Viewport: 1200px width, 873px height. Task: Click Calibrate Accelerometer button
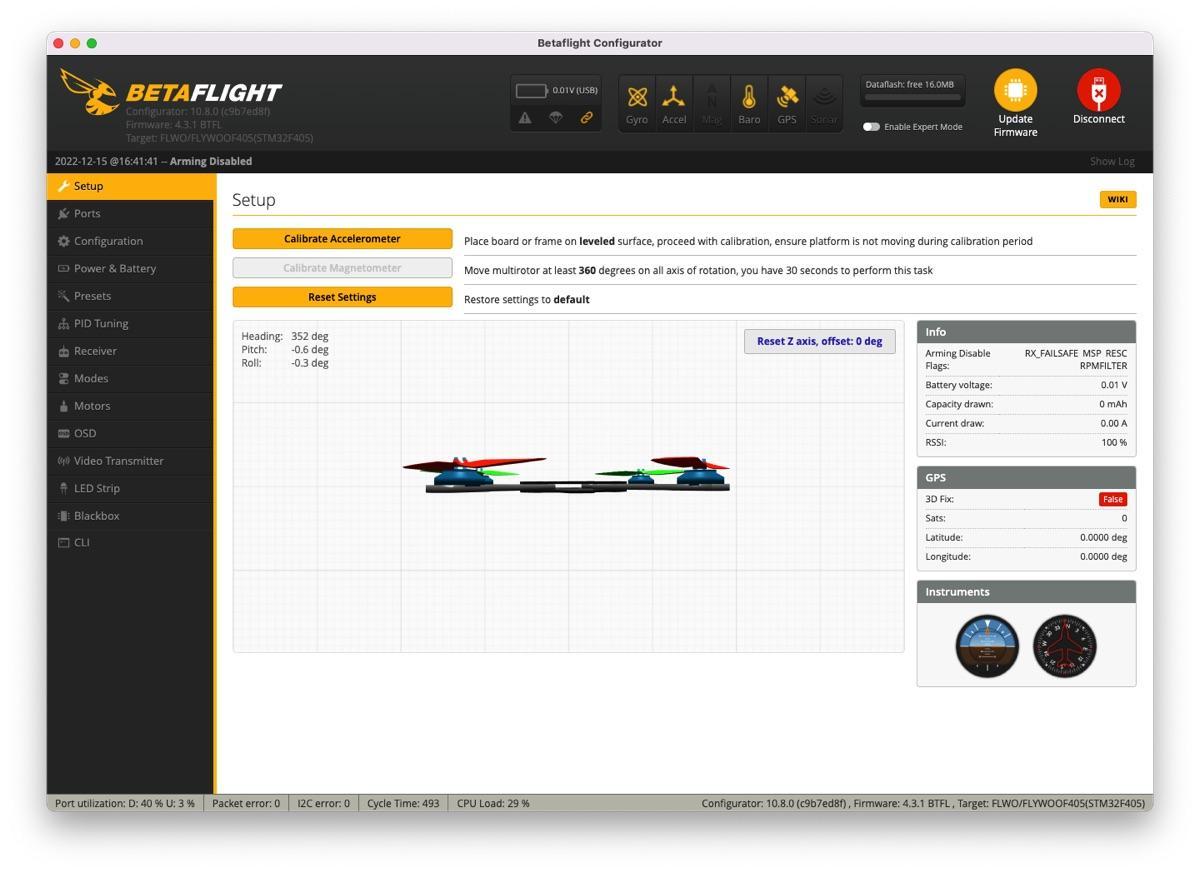(342, 239)
